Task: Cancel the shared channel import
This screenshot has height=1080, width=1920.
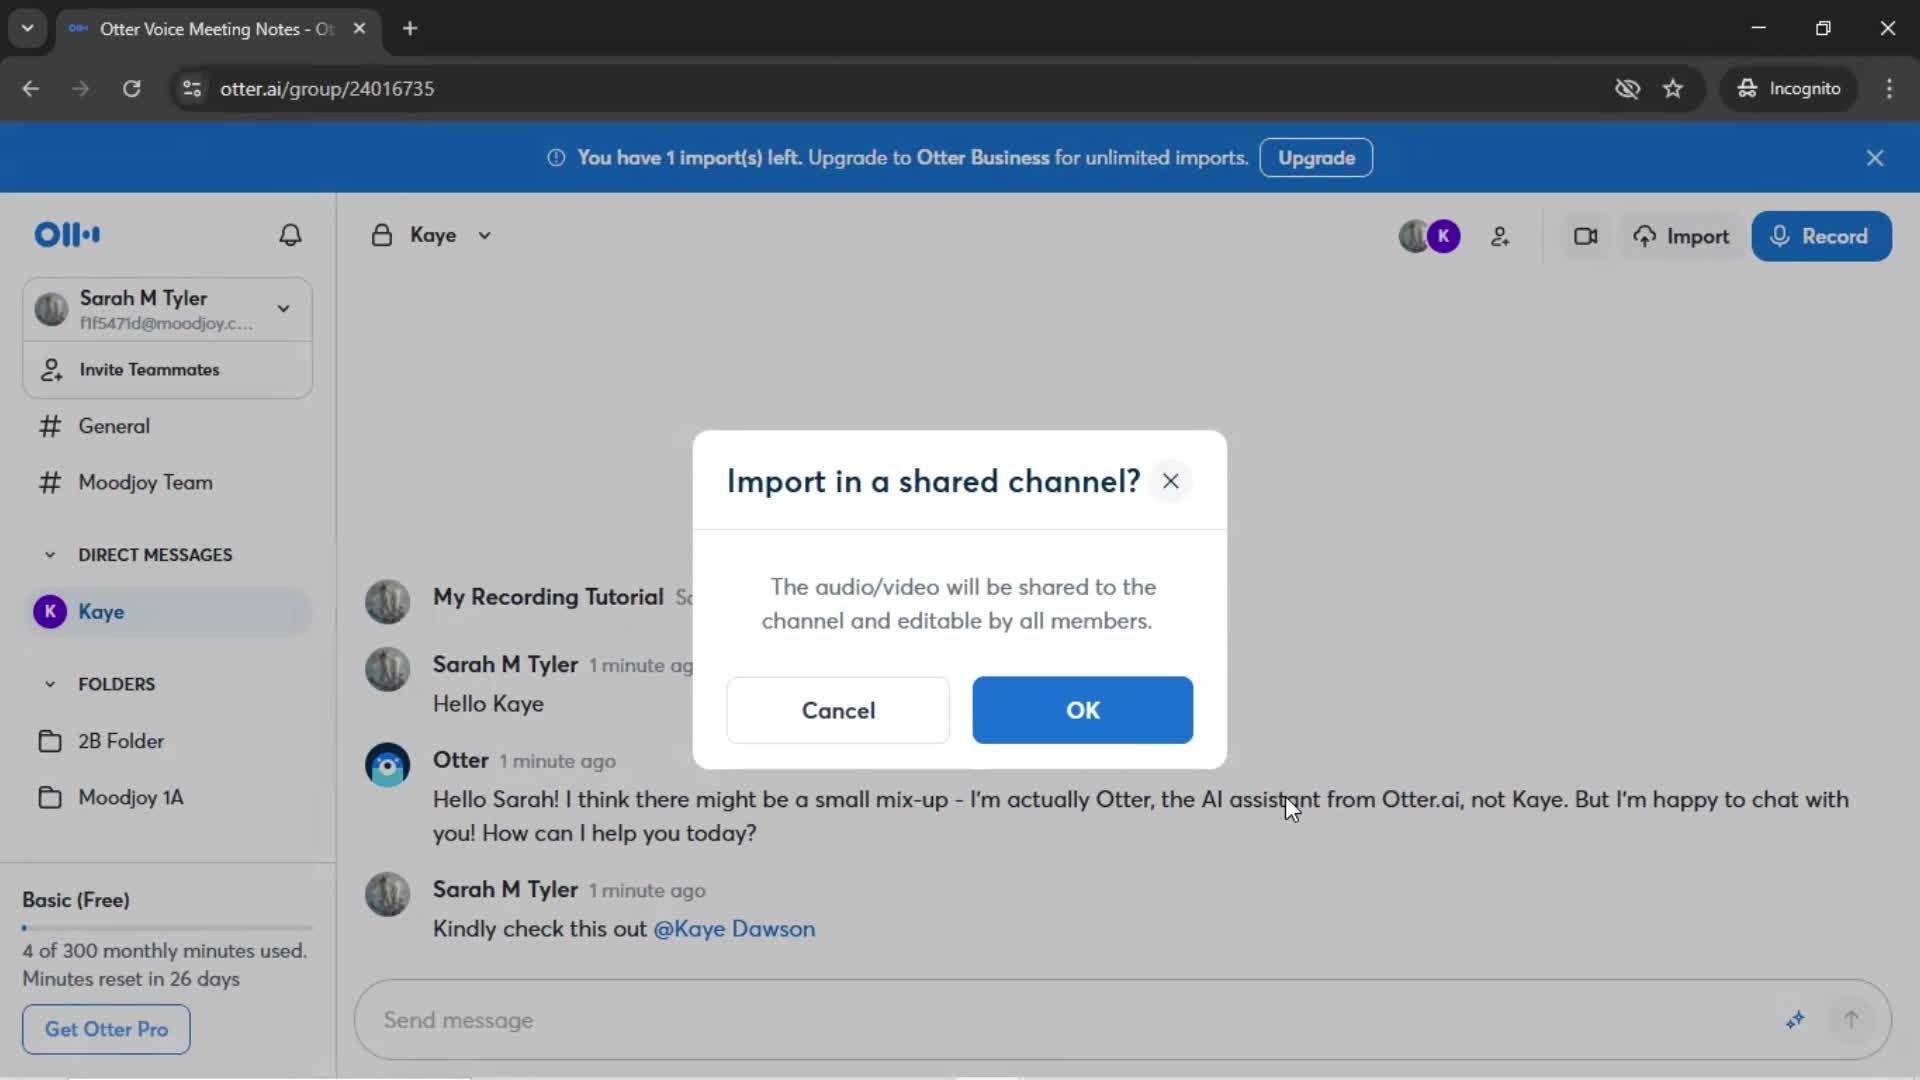Action: (838, 710)
